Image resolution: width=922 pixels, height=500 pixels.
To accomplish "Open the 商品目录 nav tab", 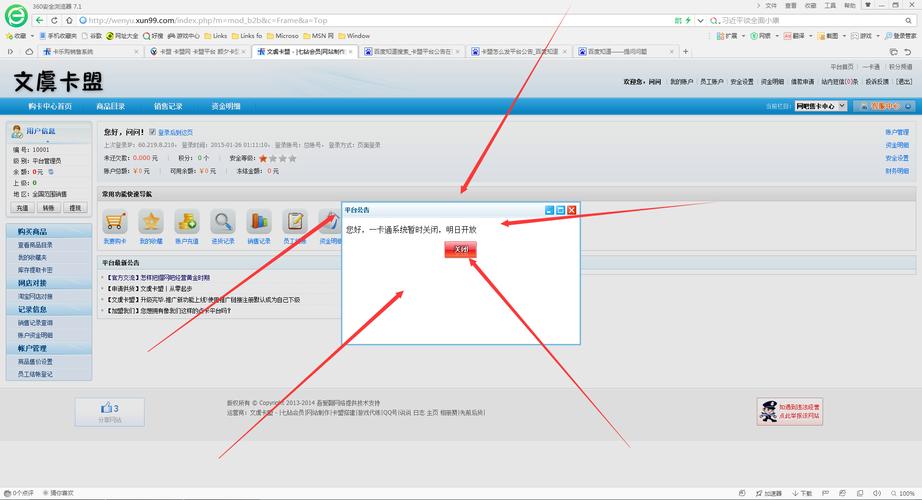I will coord(111,106).
